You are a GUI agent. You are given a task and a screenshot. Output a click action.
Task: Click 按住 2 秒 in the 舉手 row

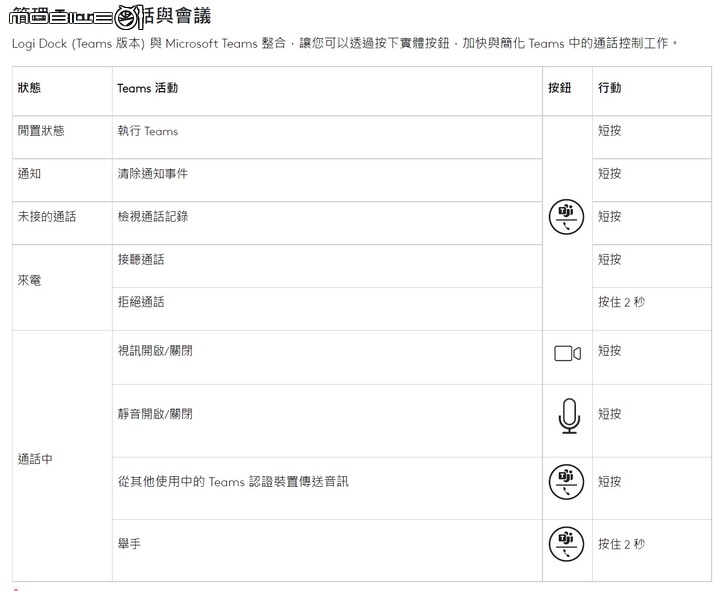(x=621, y=544)
